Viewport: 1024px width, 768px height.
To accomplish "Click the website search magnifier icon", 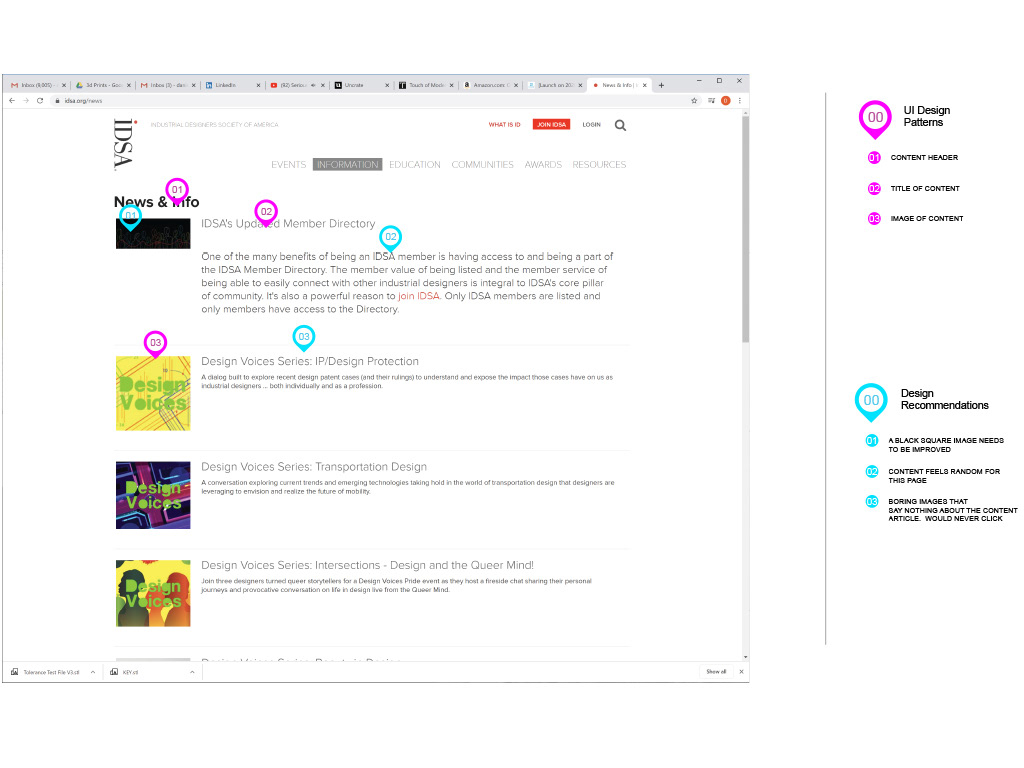I will tap(620, 125).
